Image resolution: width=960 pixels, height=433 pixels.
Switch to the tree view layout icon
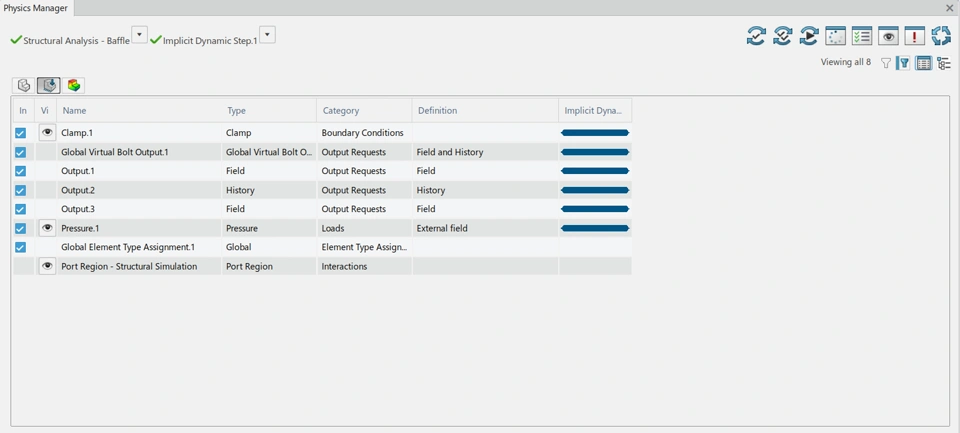pos(943,63)
